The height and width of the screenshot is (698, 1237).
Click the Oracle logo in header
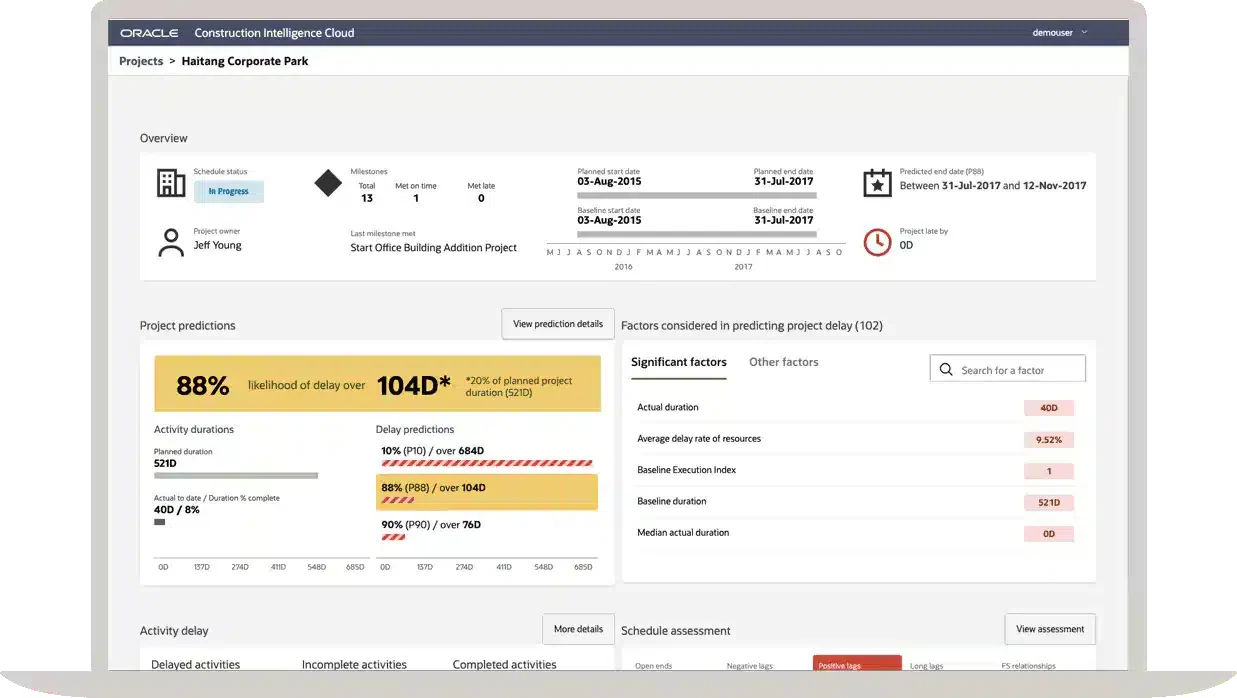click(149, 33)
